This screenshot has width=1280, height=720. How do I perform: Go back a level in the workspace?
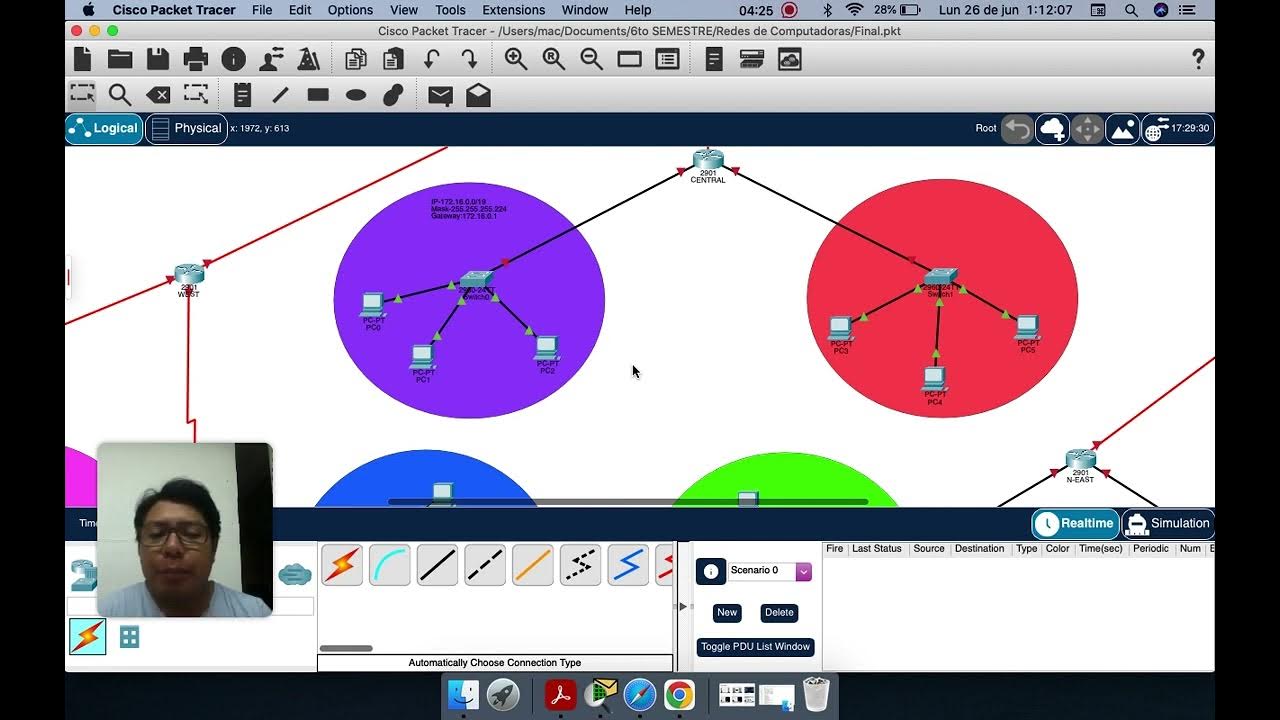tap(1017, 129)
